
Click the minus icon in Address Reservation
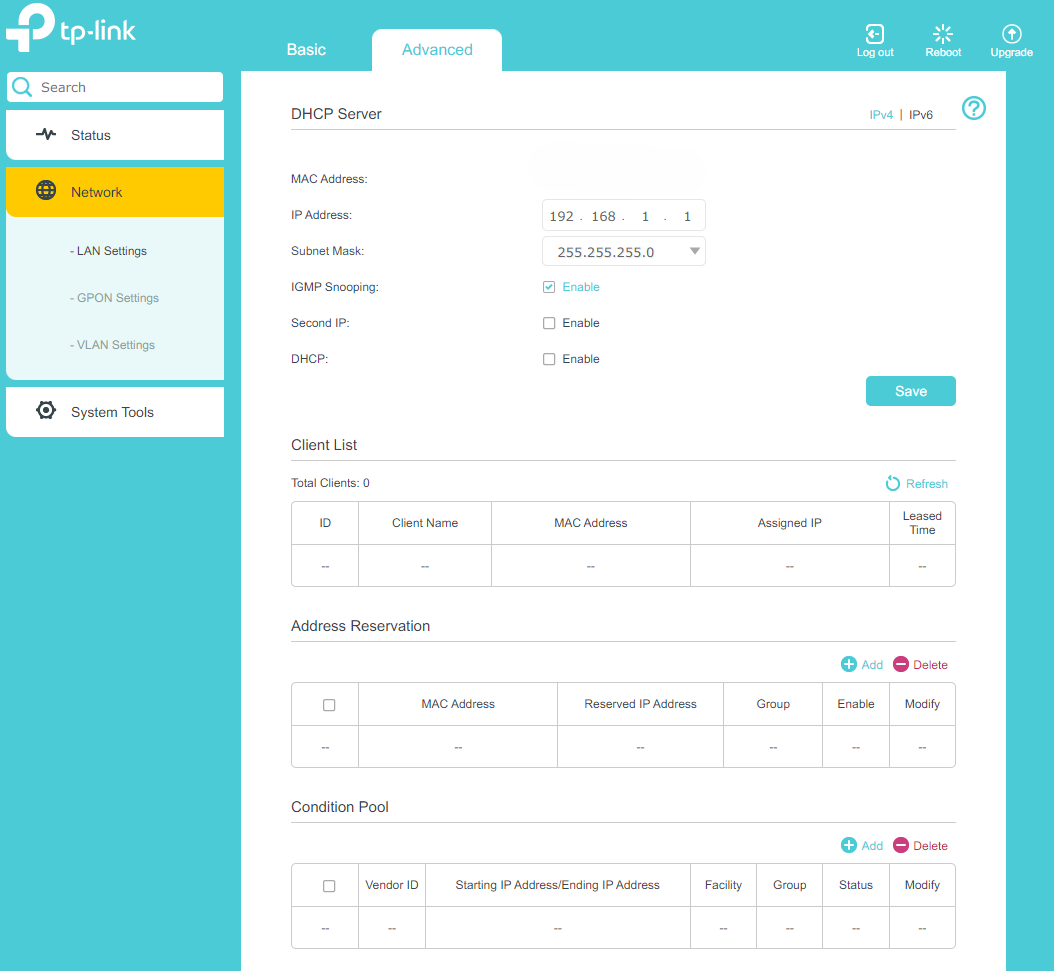901,664
